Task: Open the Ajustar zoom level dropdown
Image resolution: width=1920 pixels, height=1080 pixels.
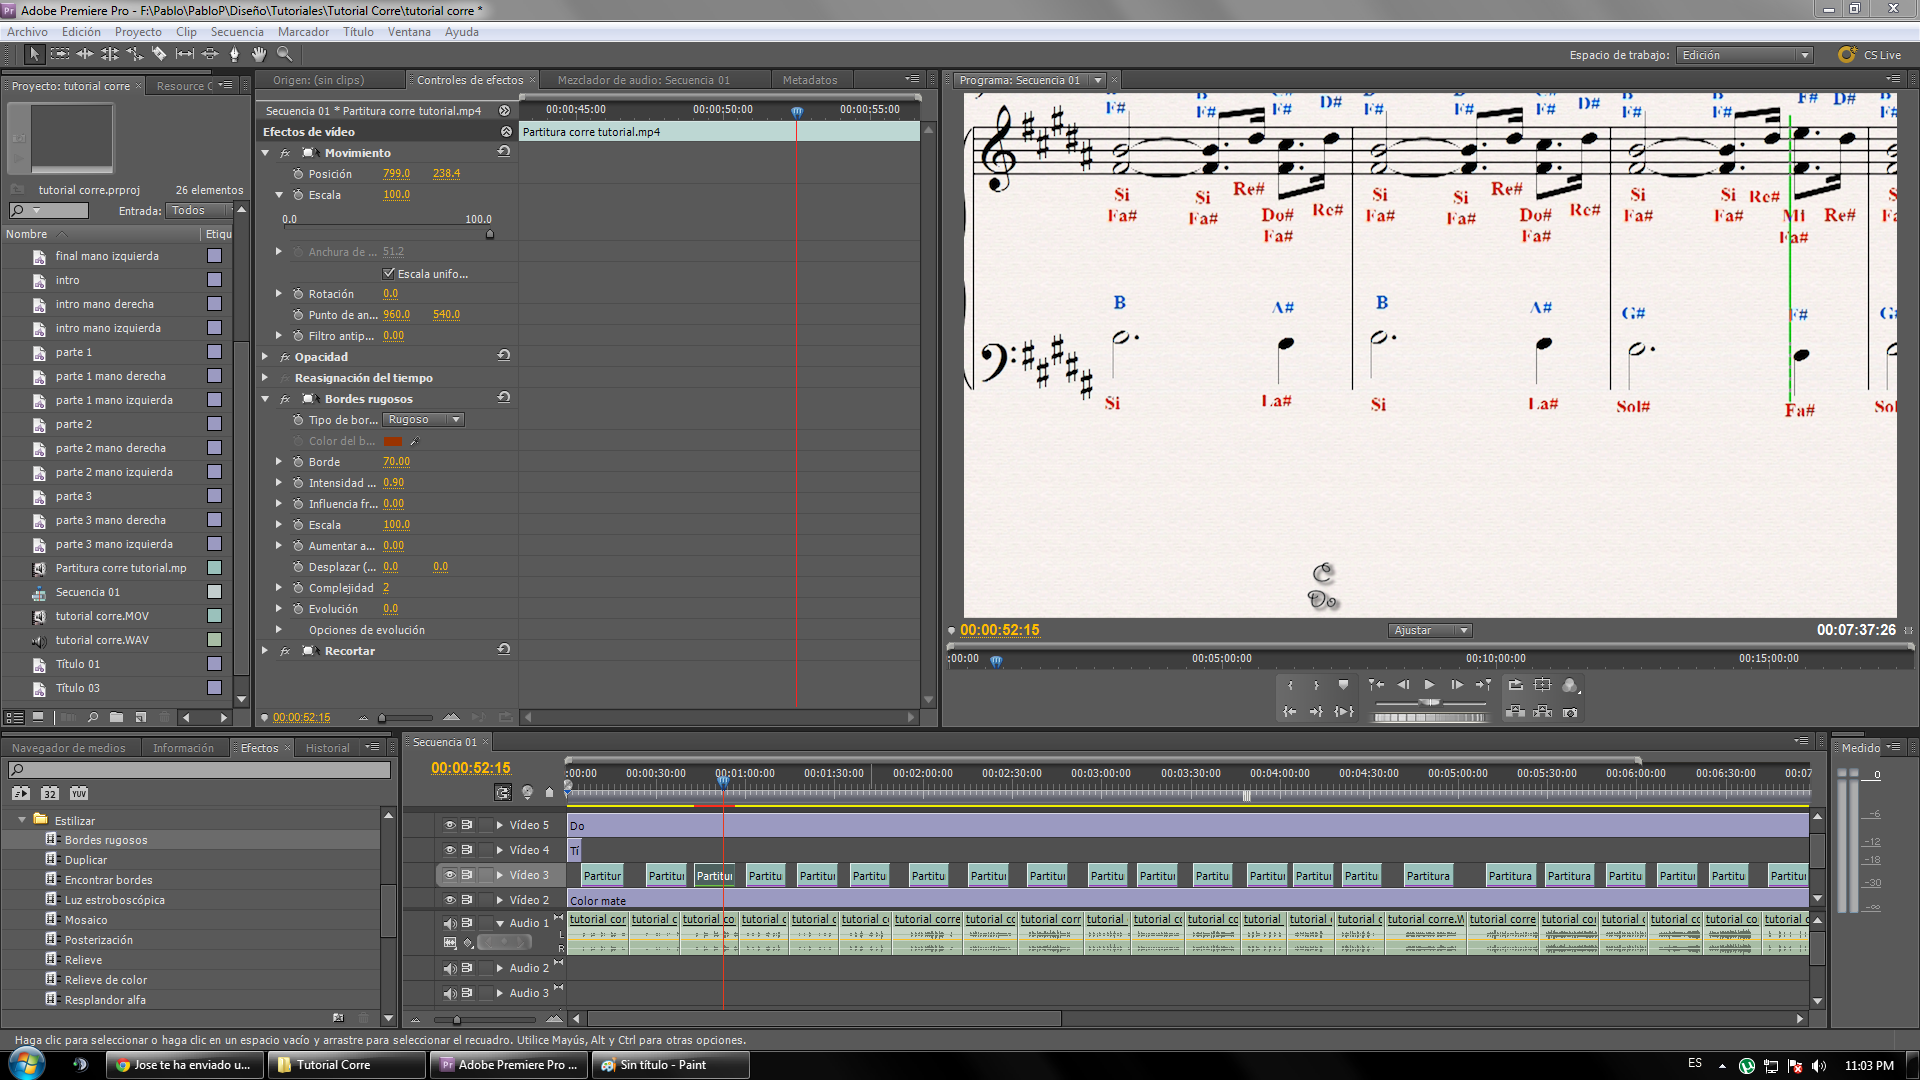Action: pyautogui.click(x=1430, y=630)
